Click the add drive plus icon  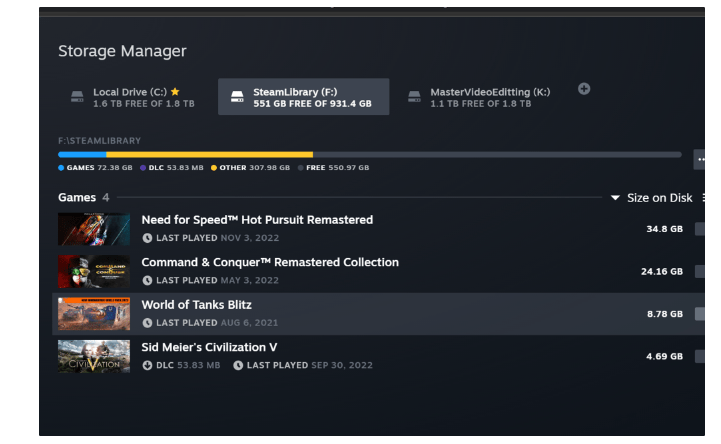[584, 89]
